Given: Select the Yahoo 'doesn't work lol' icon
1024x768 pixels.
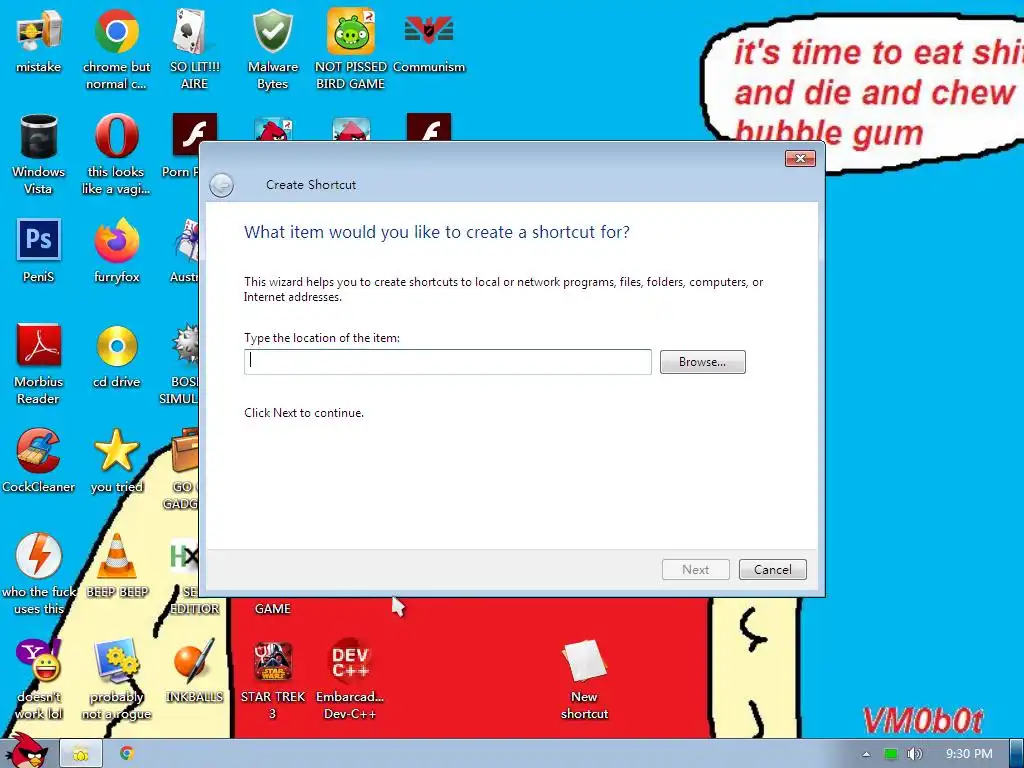Looking at the screenshot, I should point(39,679).
